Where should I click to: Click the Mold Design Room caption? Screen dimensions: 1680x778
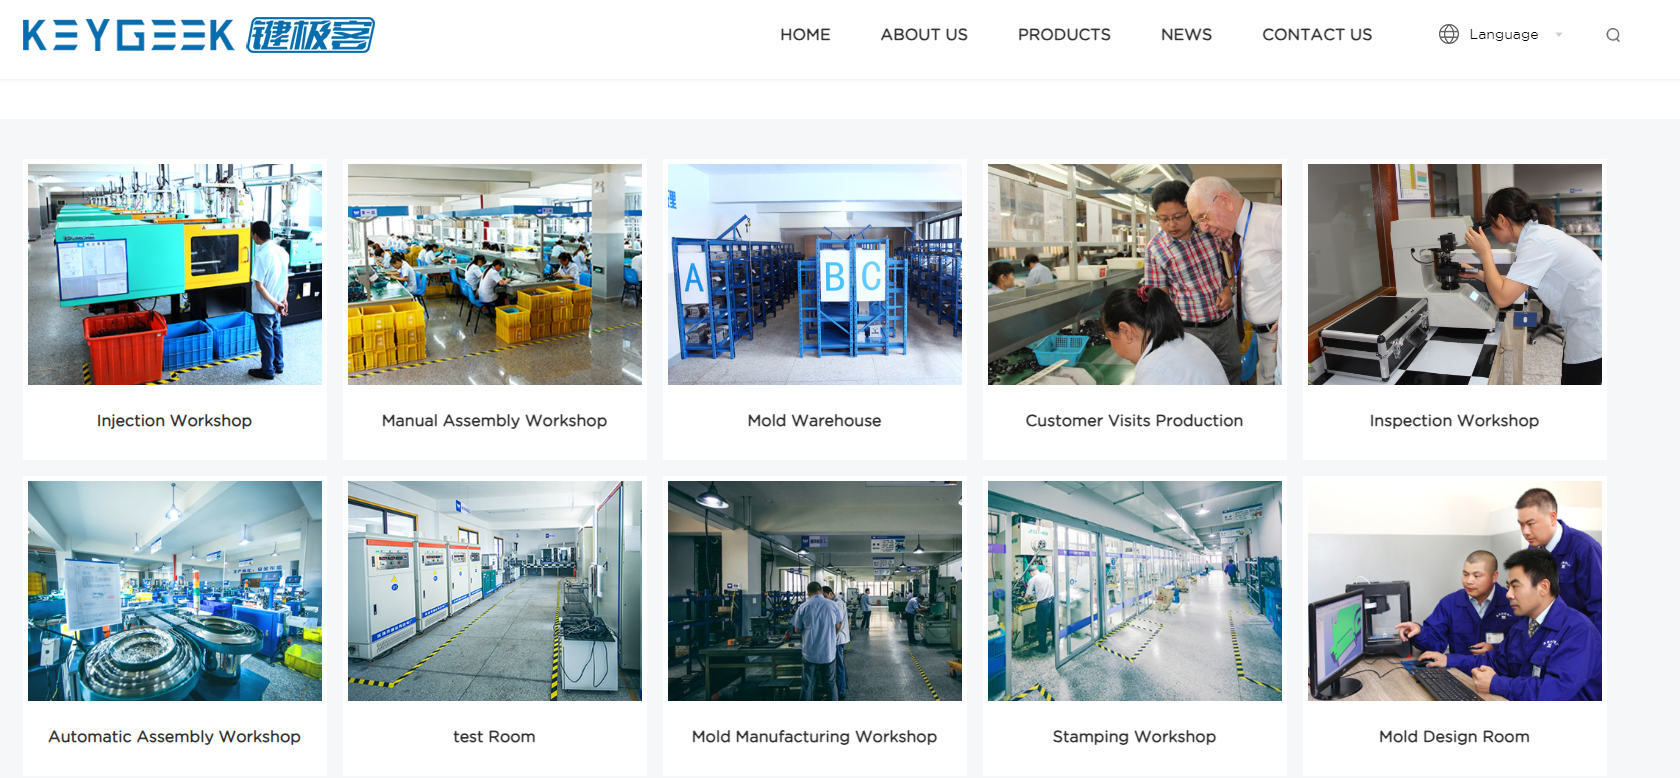click(x=1454, y=737)
